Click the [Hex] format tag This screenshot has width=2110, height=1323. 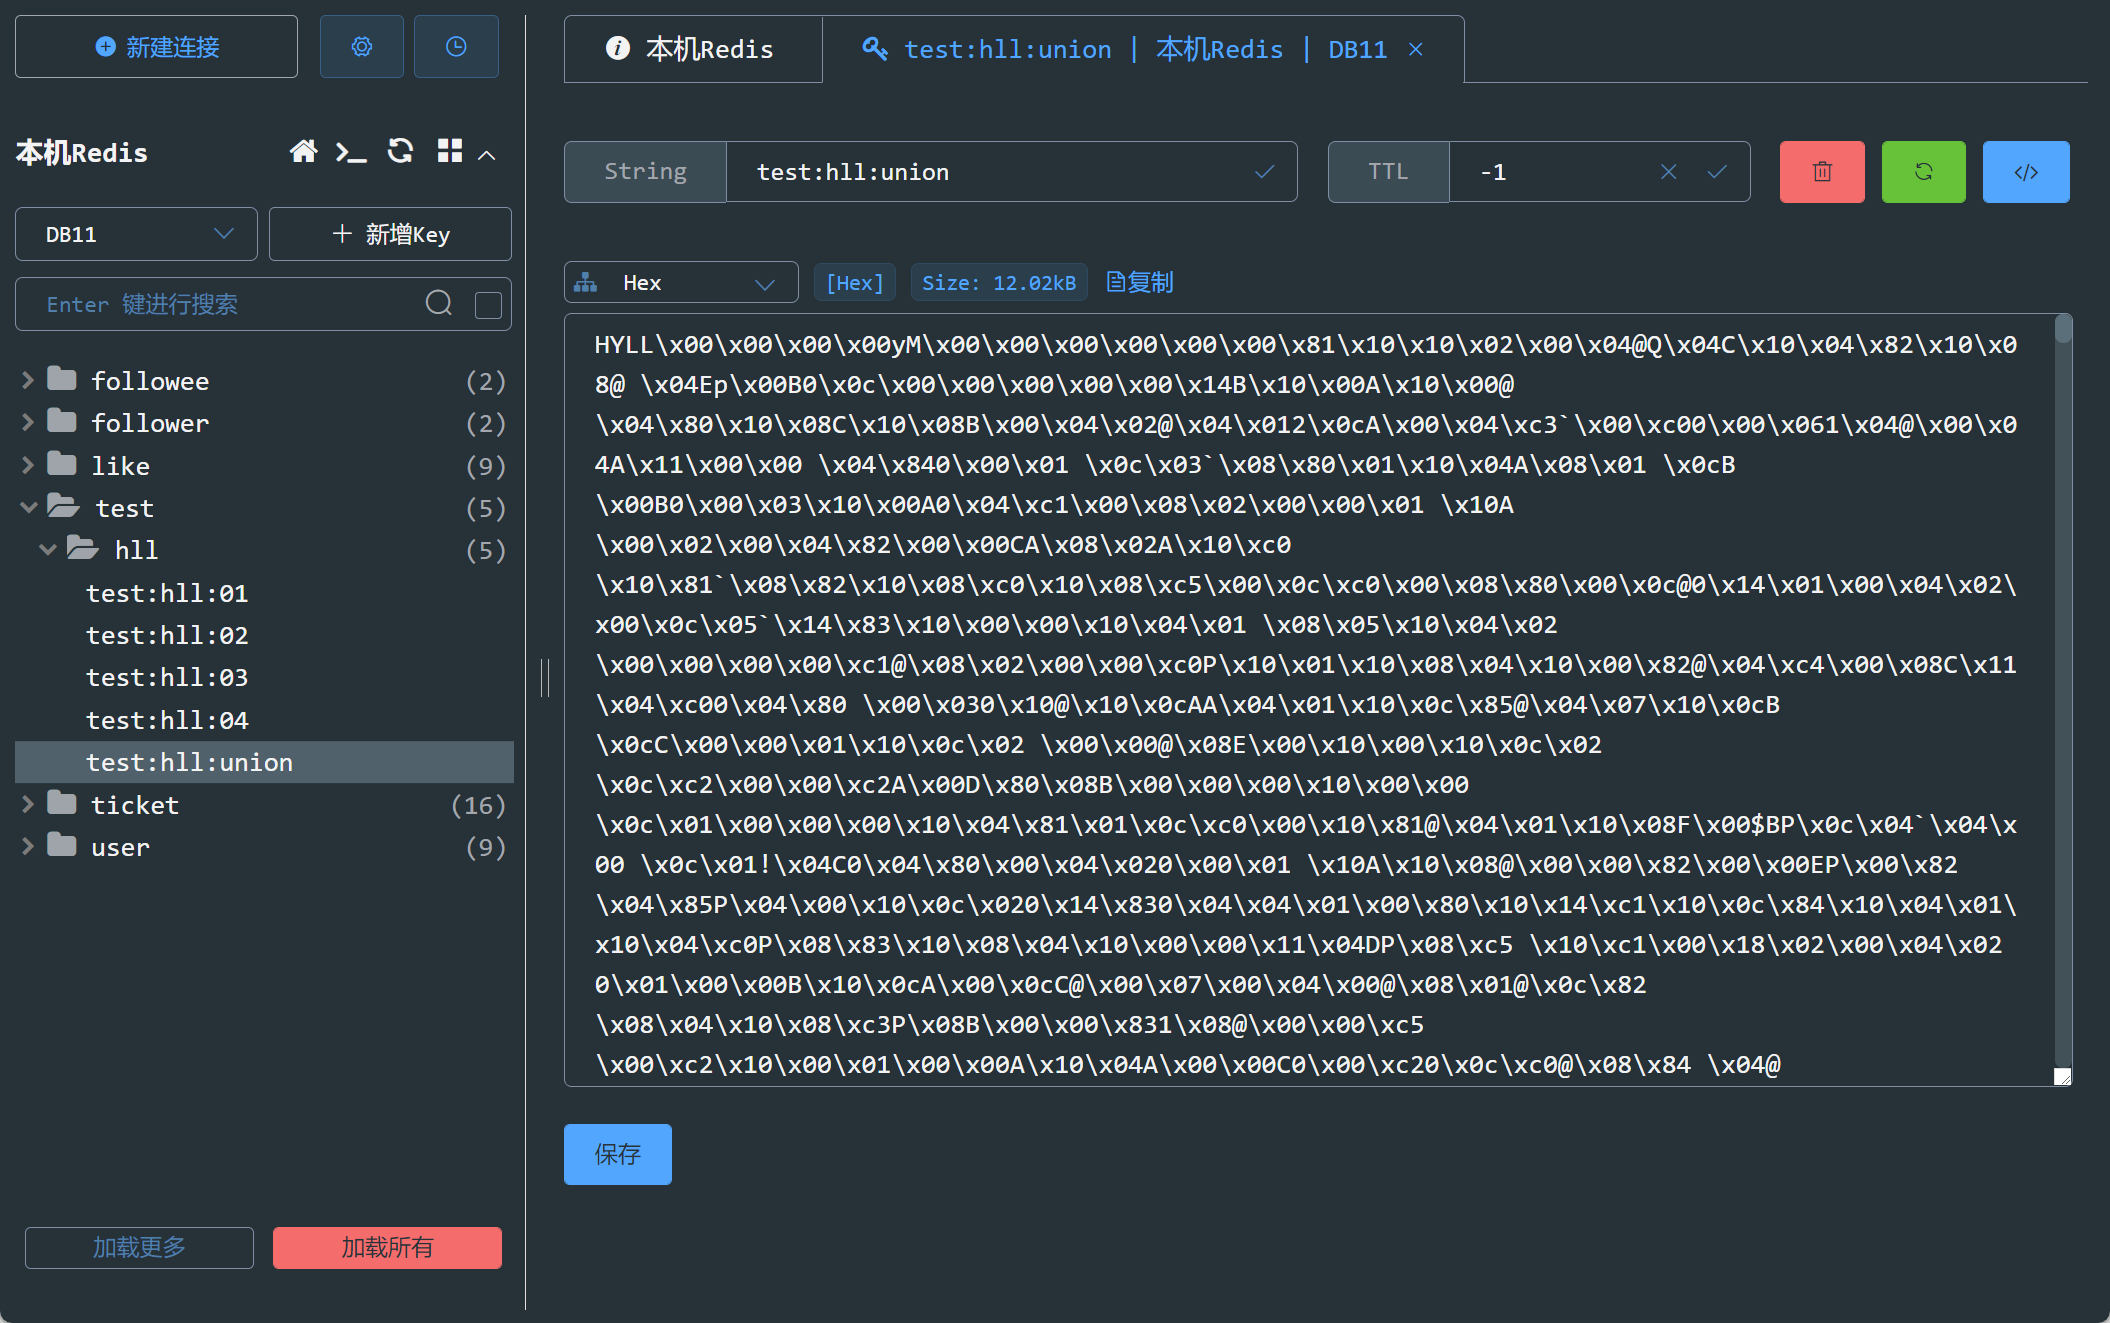point(855,283)
